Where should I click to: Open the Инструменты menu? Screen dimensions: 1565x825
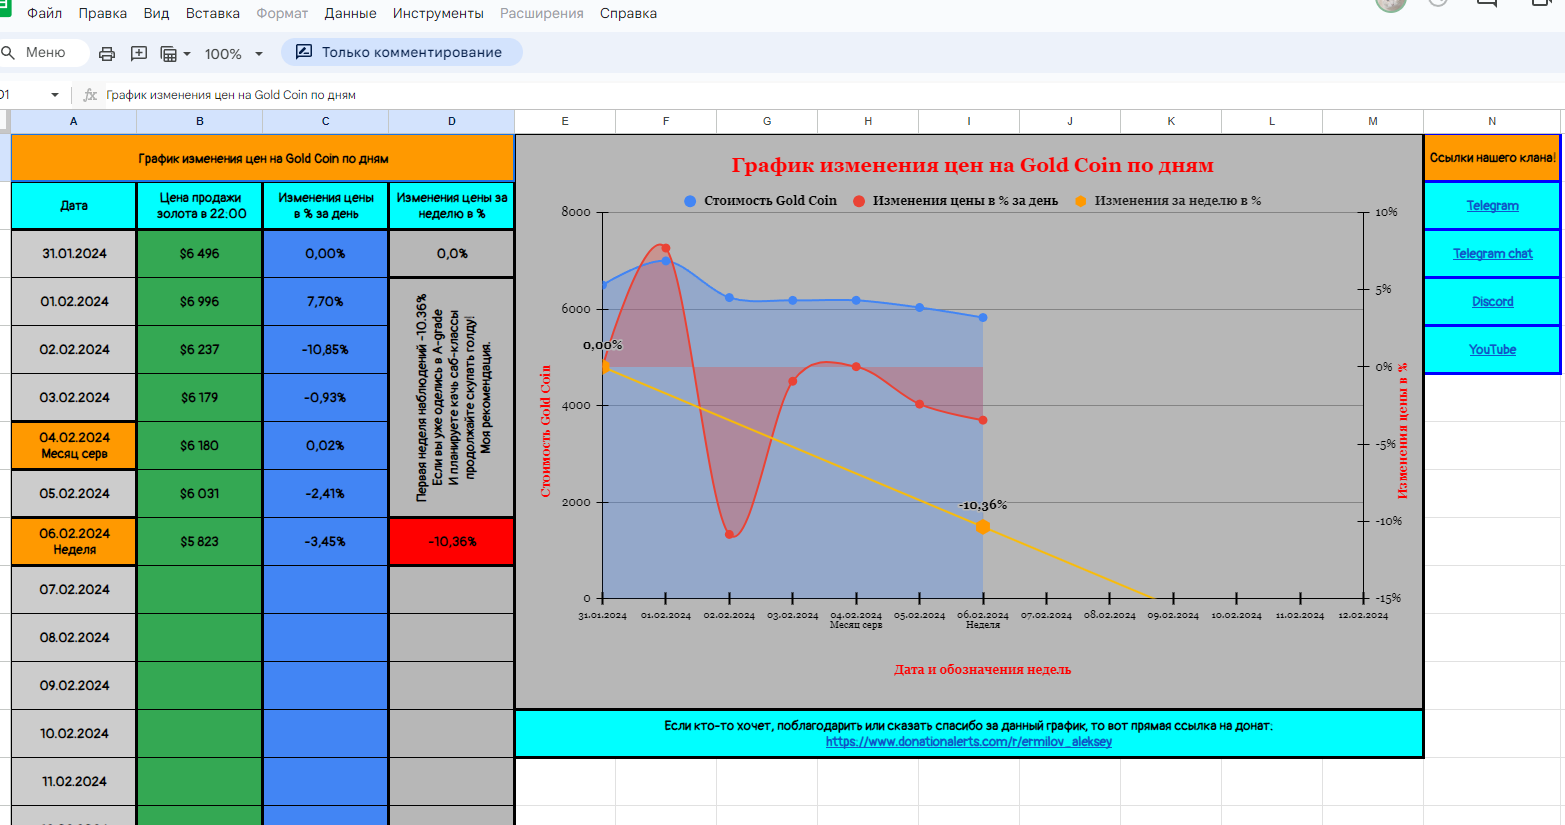[x=438, y=13]
